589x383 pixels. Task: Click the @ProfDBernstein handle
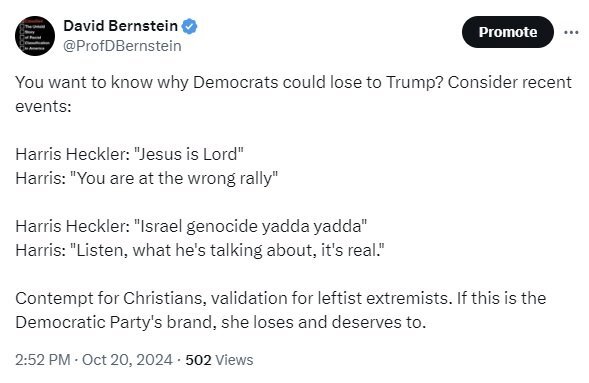pyautogui.click(x=122, y=46)
